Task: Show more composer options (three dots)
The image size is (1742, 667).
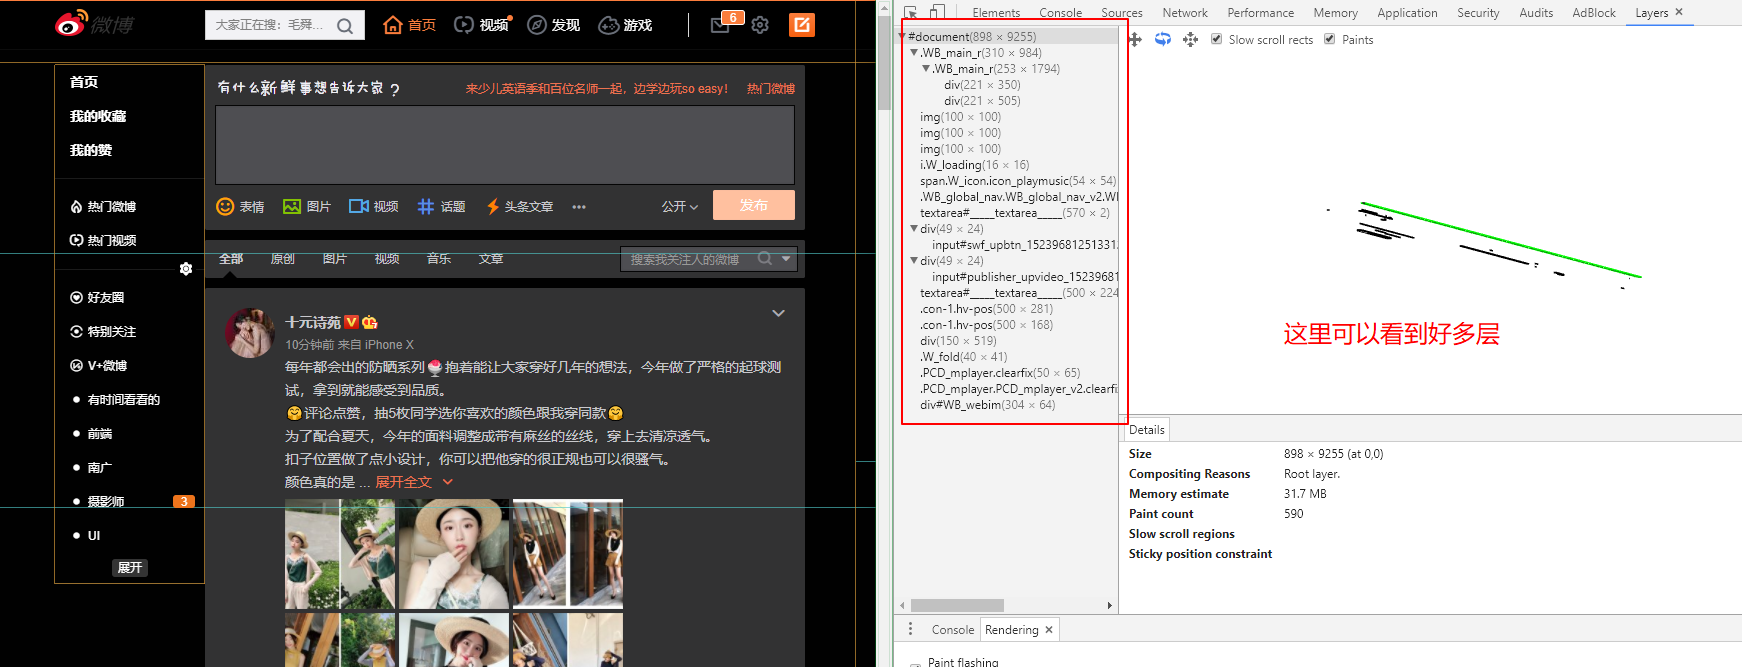Action: (x=579, y=207)
